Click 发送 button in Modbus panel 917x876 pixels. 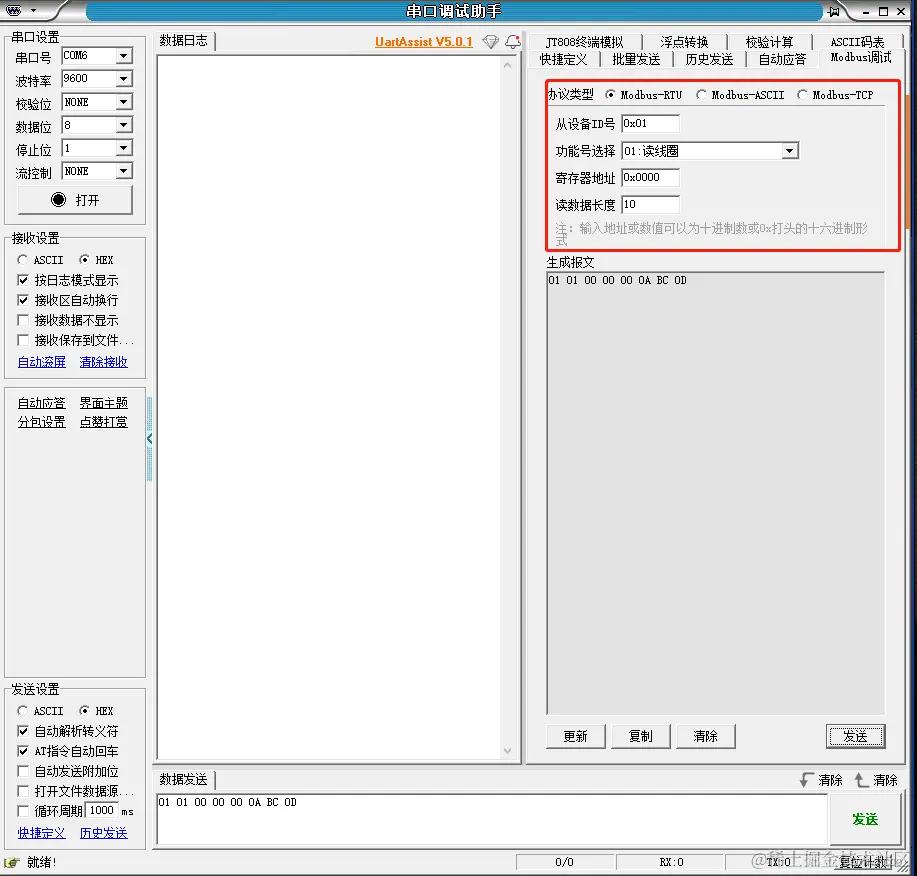click(856, 736)
